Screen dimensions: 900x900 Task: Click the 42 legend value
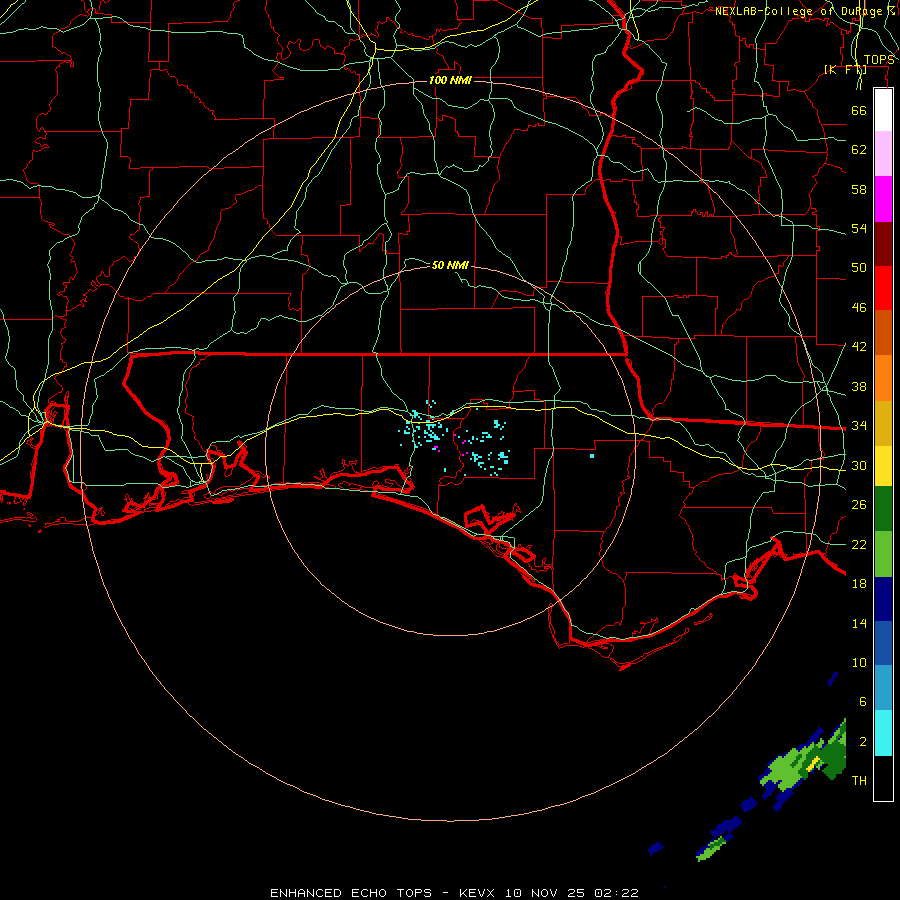pos(859,347)
